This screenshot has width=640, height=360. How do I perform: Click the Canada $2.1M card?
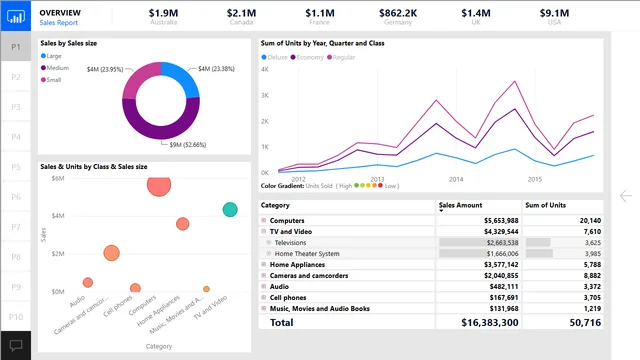241,16
